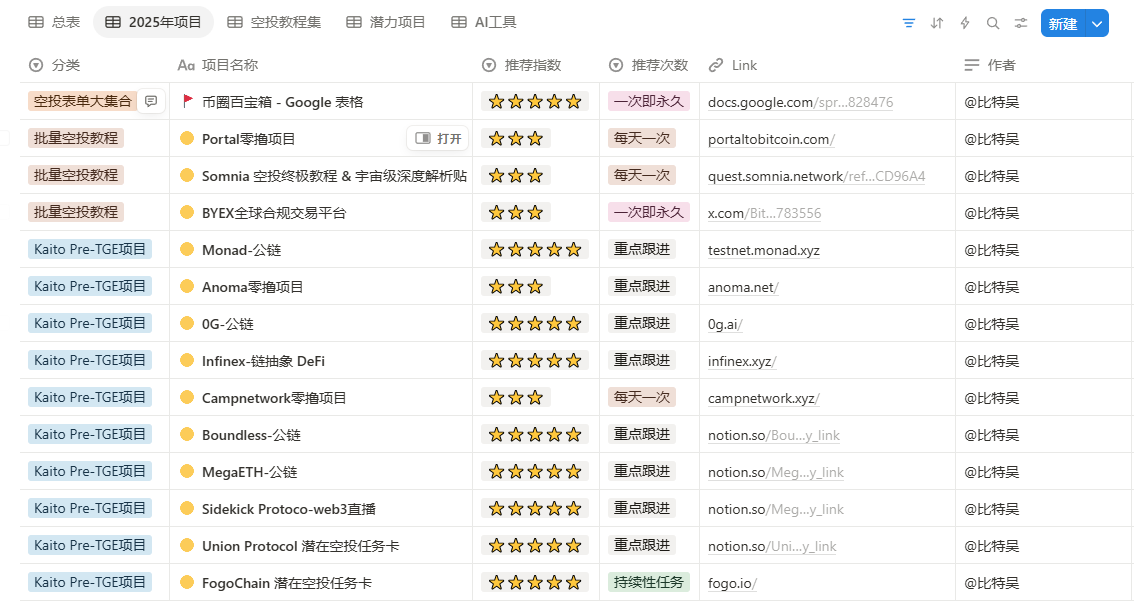The image size is (1134, 603).
Task: Click the 推荐次数 column header
Action: pyautogui.click(x=649, y=65)
